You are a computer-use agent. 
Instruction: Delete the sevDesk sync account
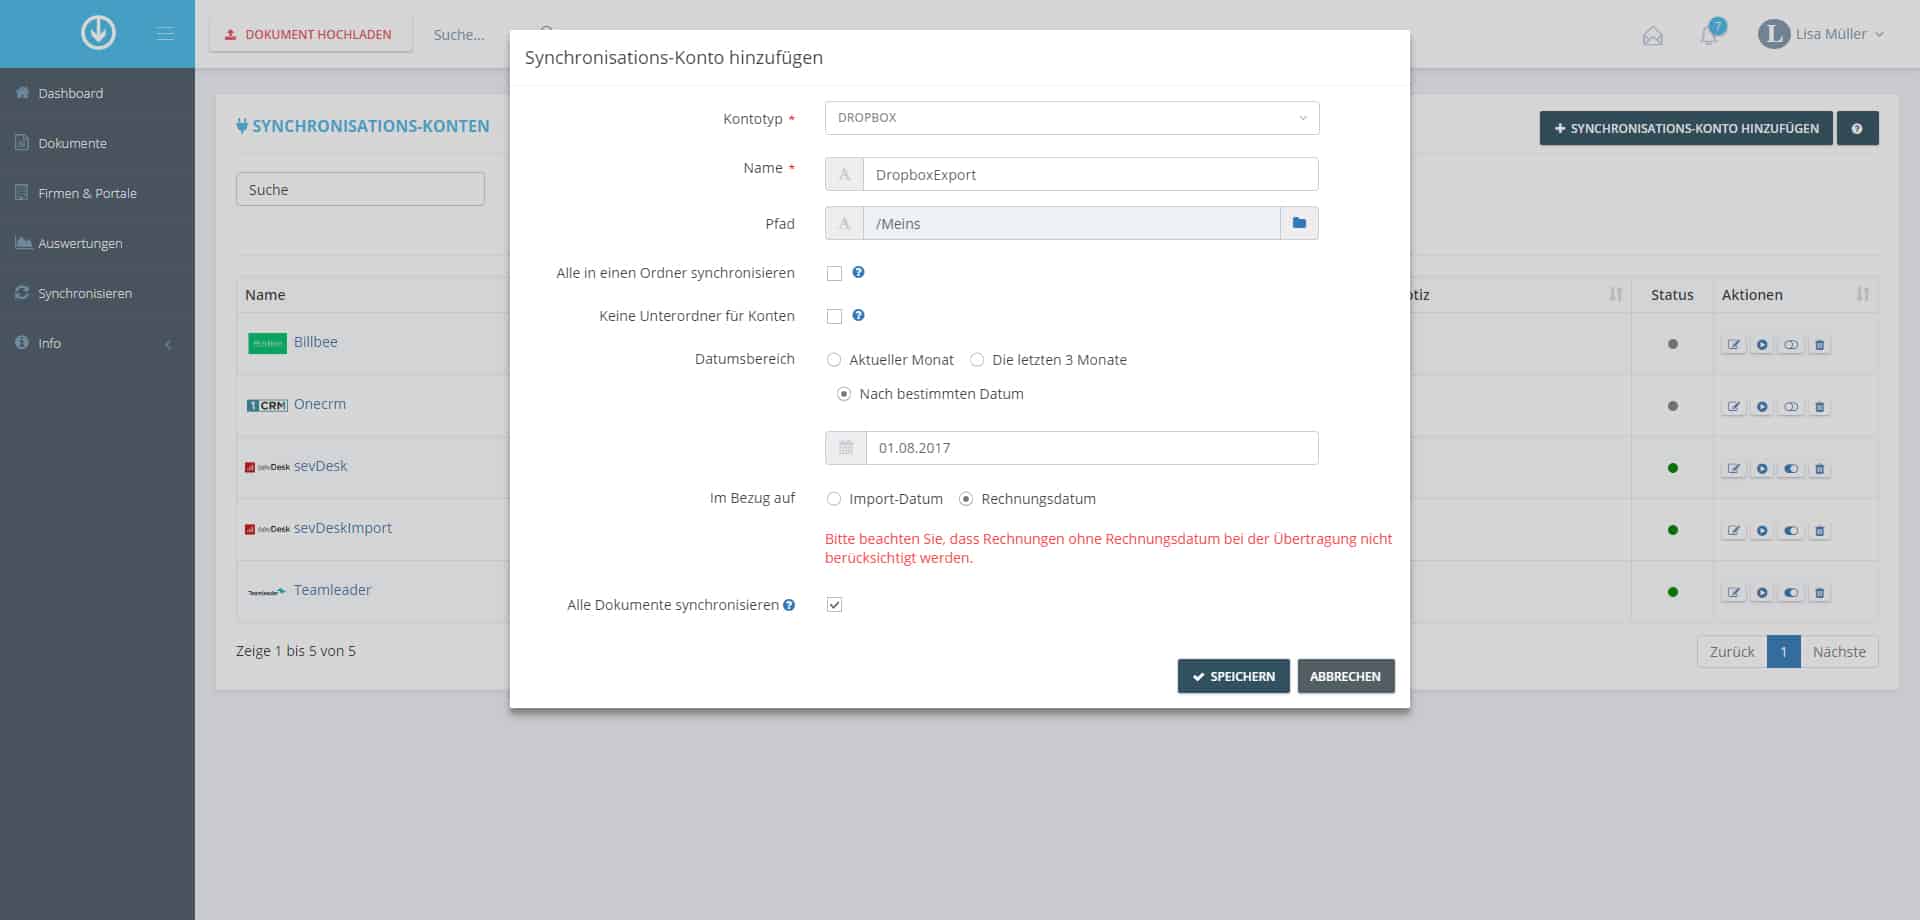pos(1819,469)
